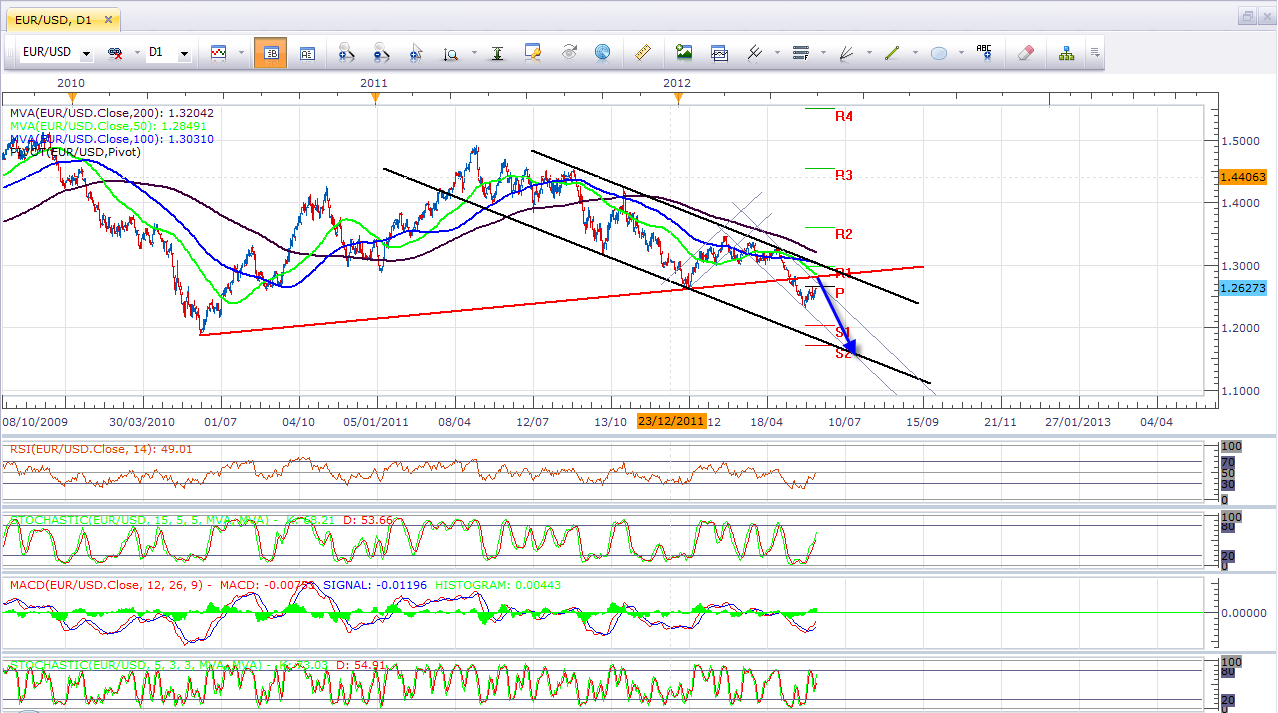Screen dimensions: 1278x713
Task: Expand the fan lines dropdown arrow
Action: [x=869, y=53]
